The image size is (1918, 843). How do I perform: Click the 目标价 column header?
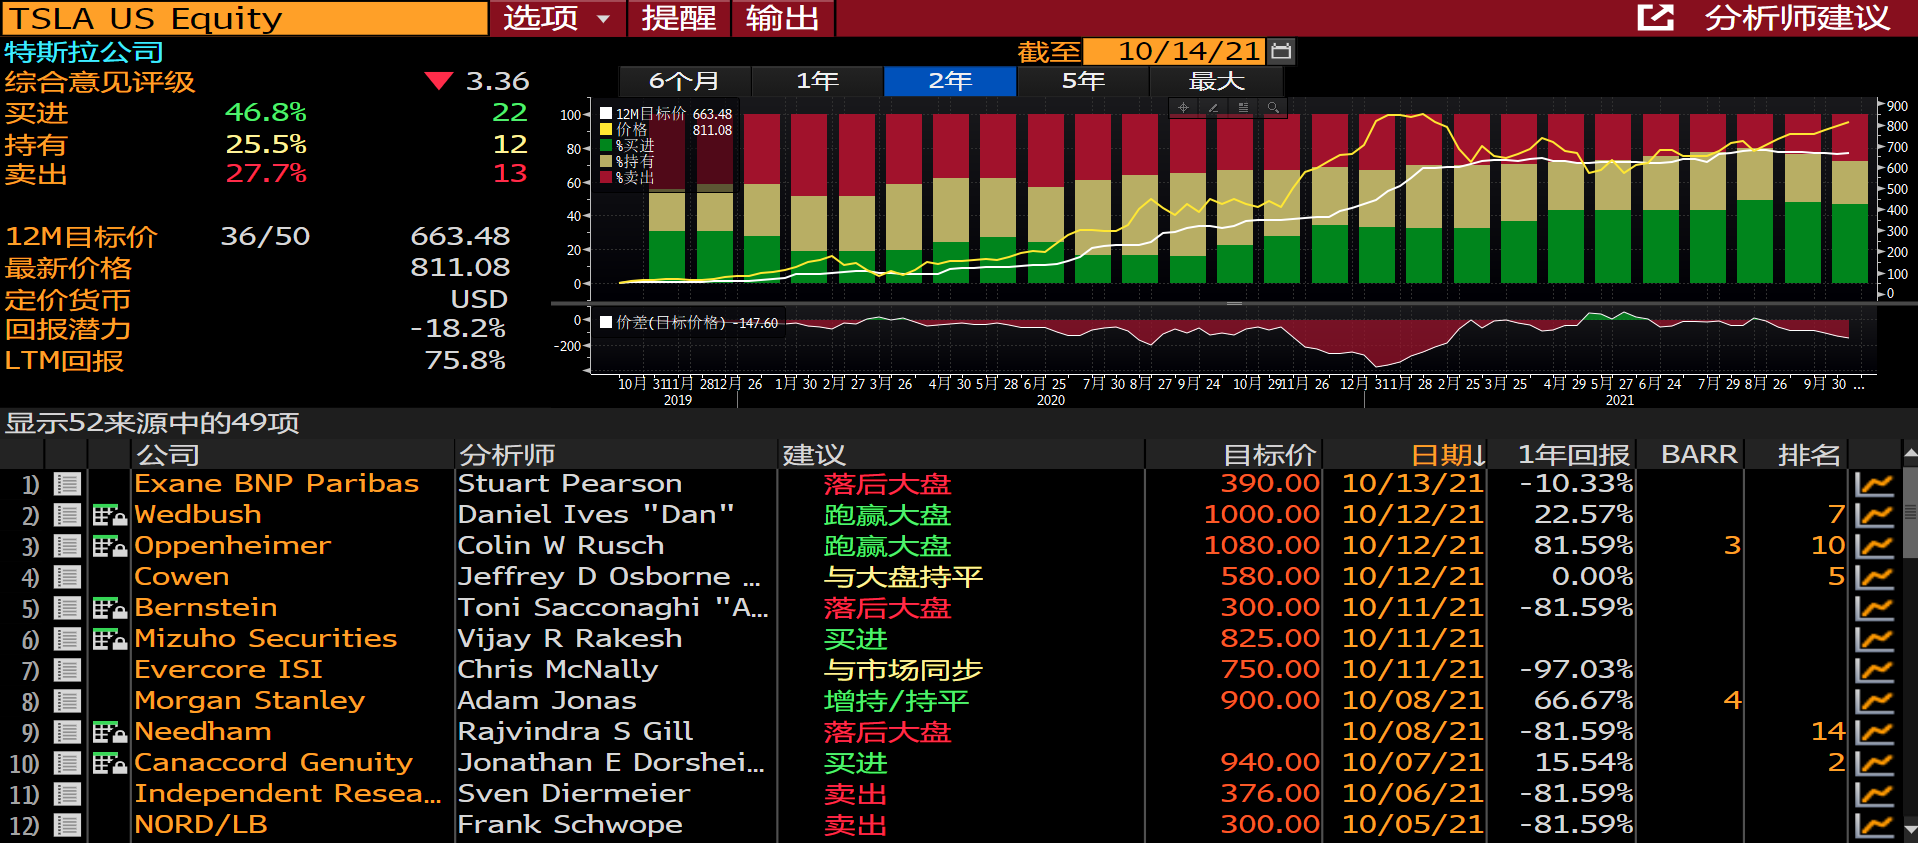point(1270,455)
